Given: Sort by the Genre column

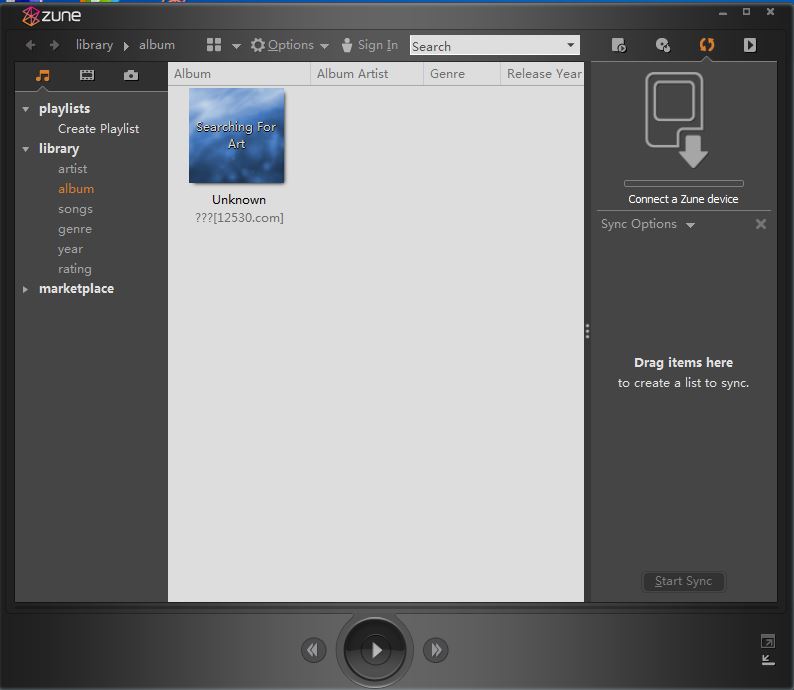Looking at the screenshot, I should (x=461, y=74).
